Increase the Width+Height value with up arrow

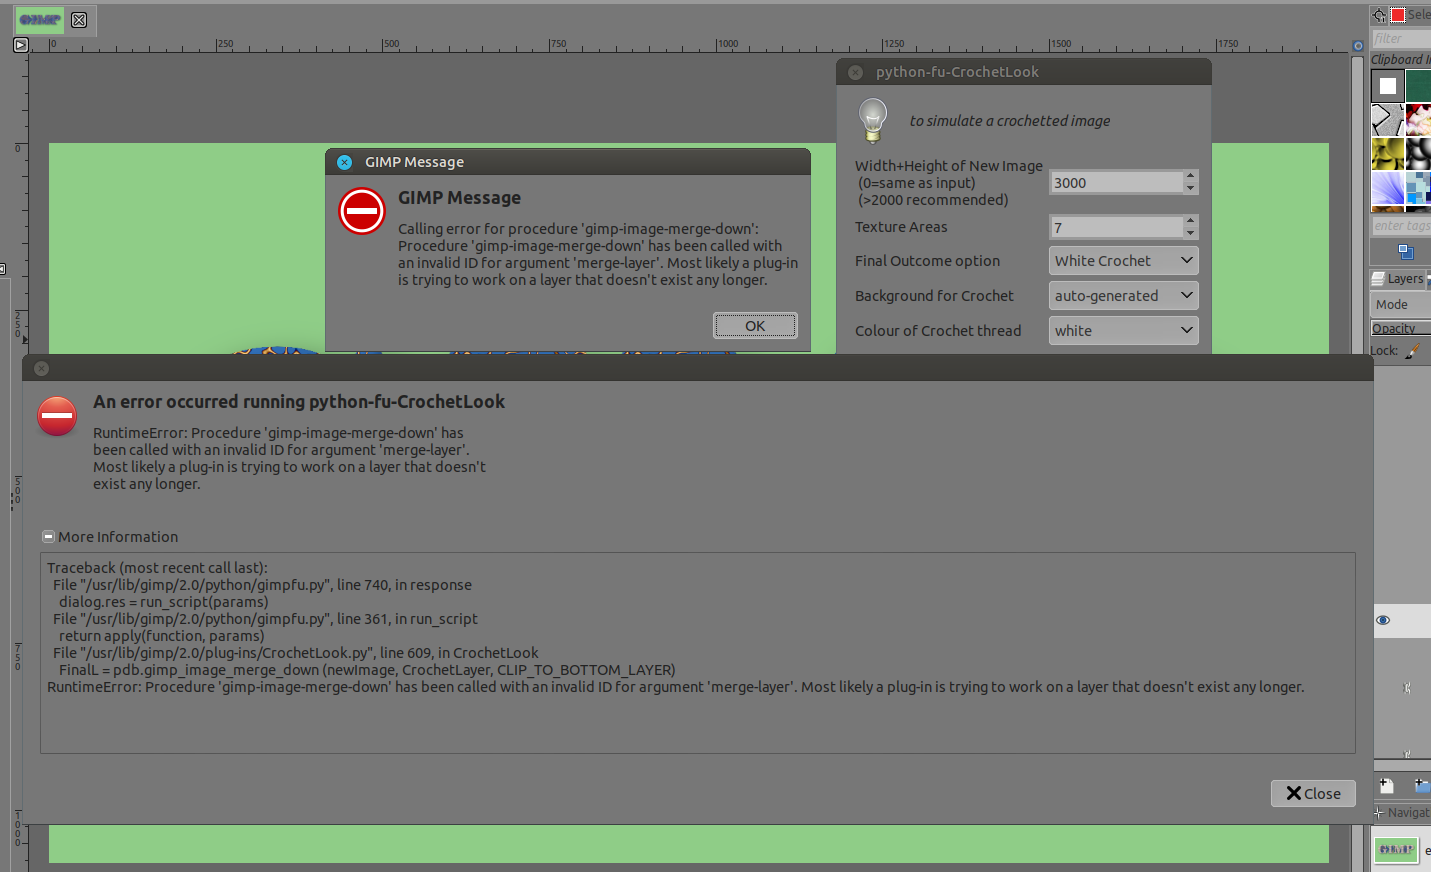click(x=1190, y=176)
